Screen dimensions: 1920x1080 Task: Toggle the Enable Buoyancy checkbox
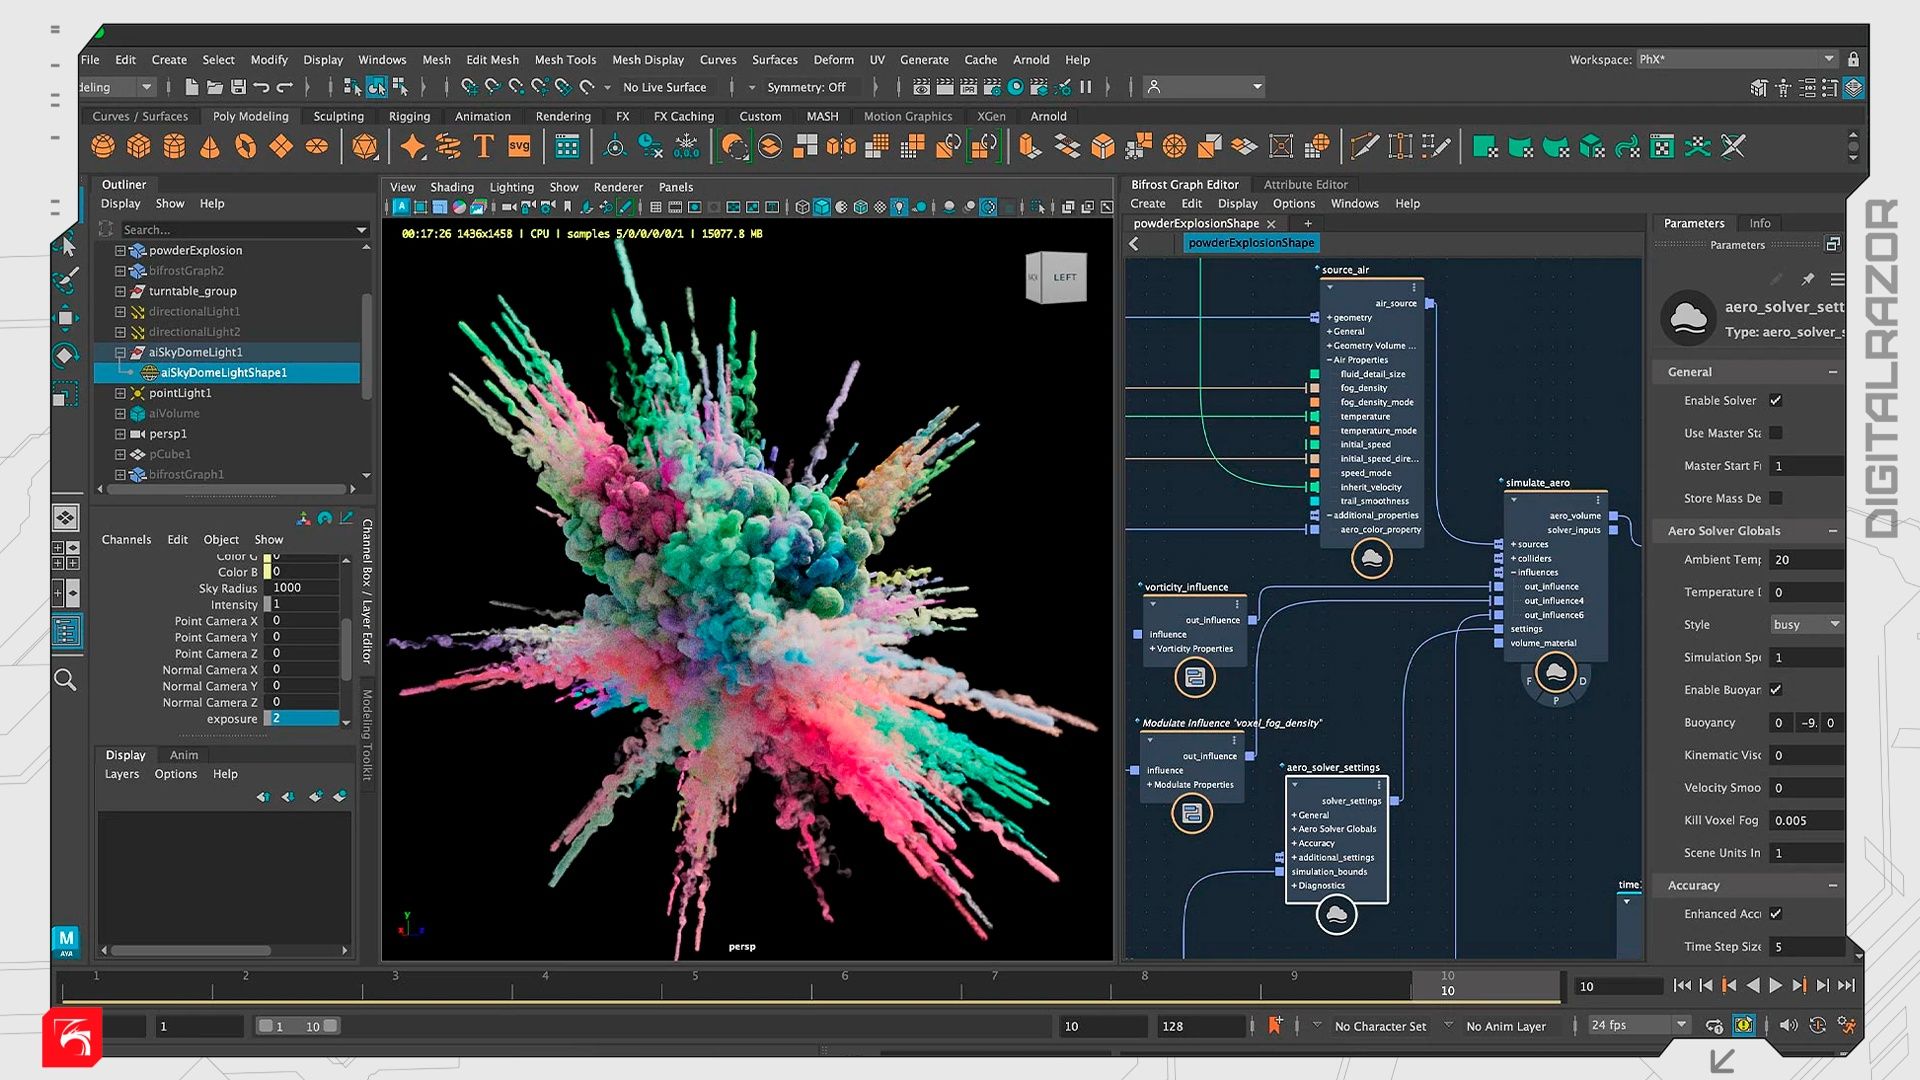1776,690
